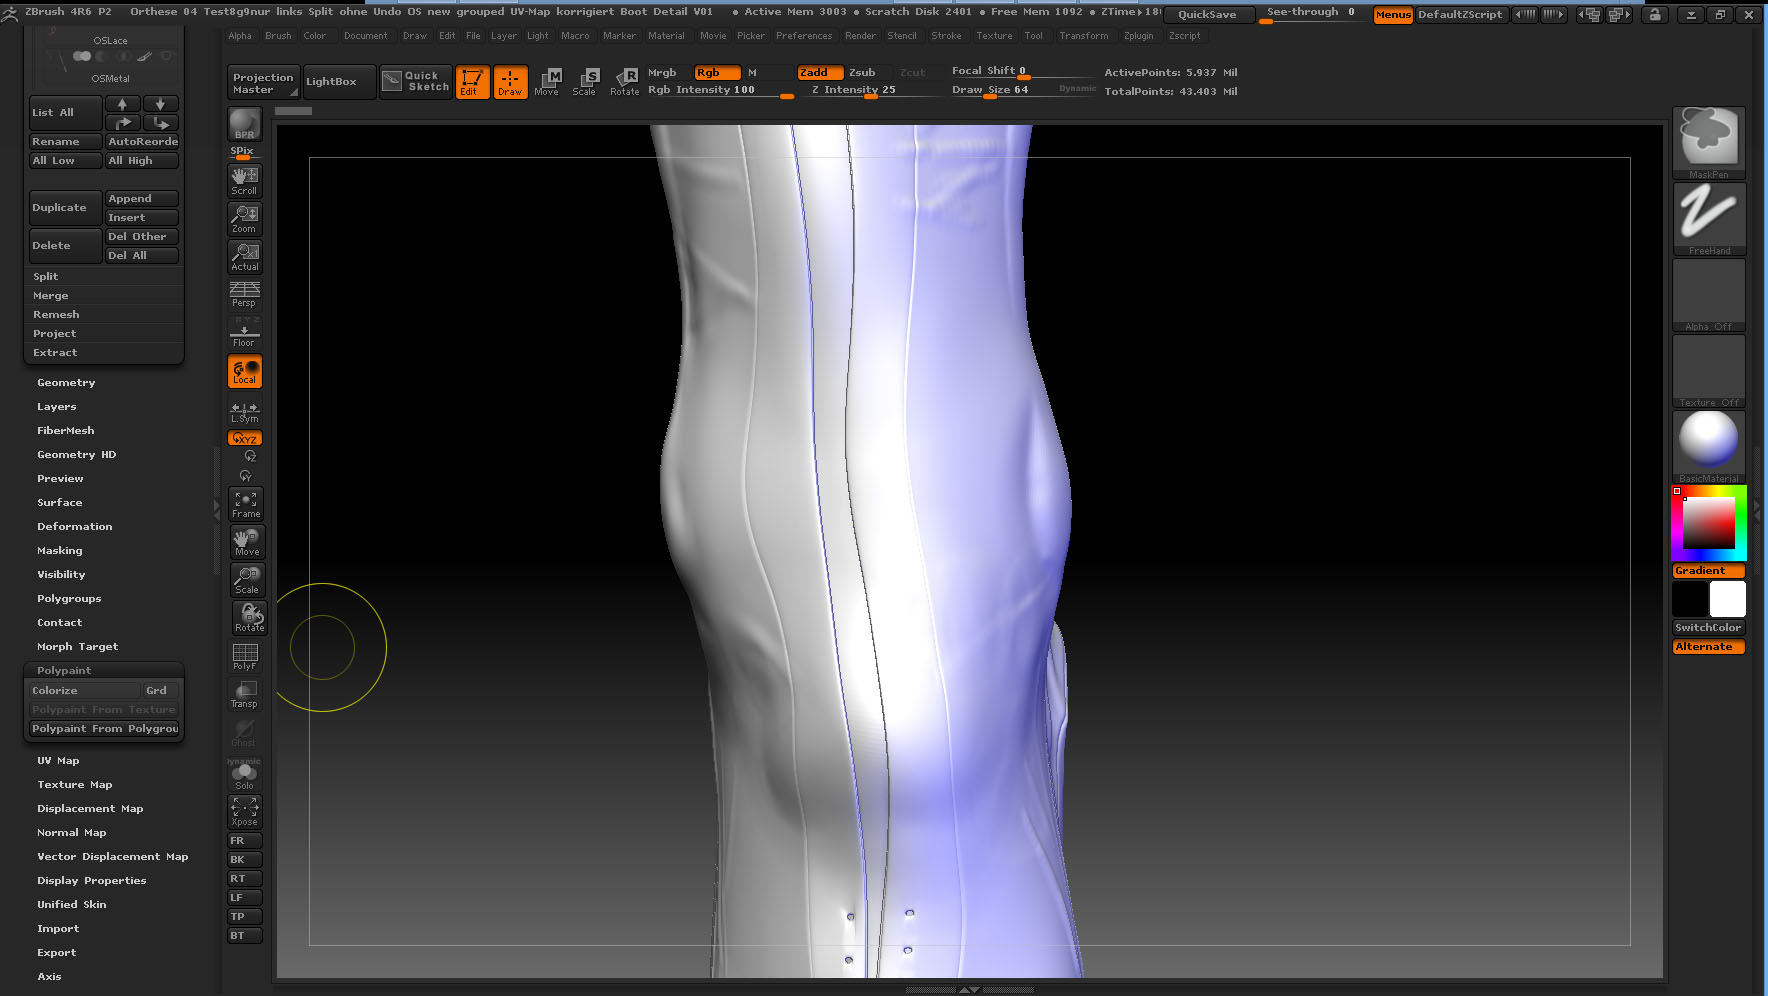Viewport: 1768px width, 996px height.
Task: Click the Frame mesh icon
Action: coord(246,504)
